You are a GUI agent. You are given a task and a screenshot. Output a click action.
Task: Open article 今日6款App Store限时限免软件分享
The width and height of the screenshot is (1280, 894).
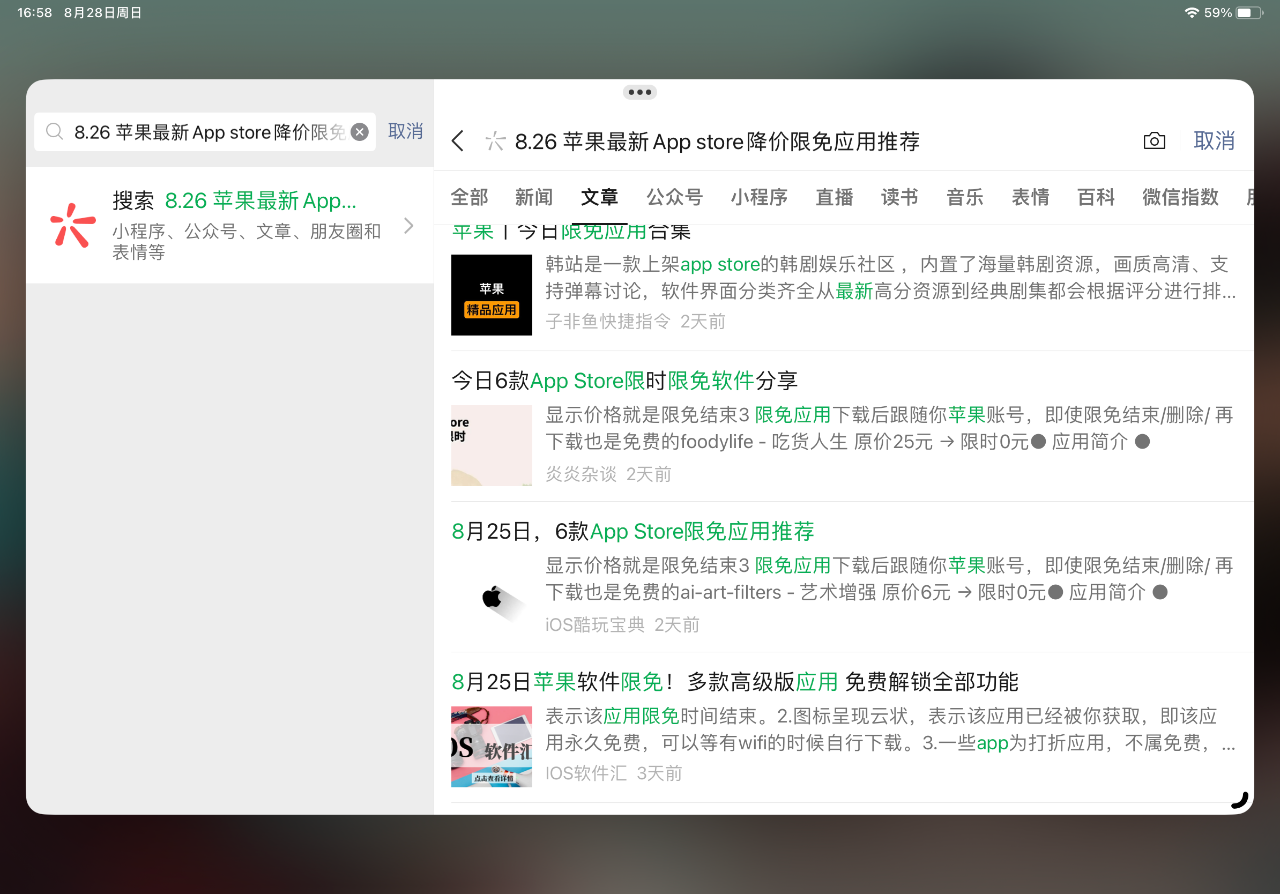coord(625,380)
